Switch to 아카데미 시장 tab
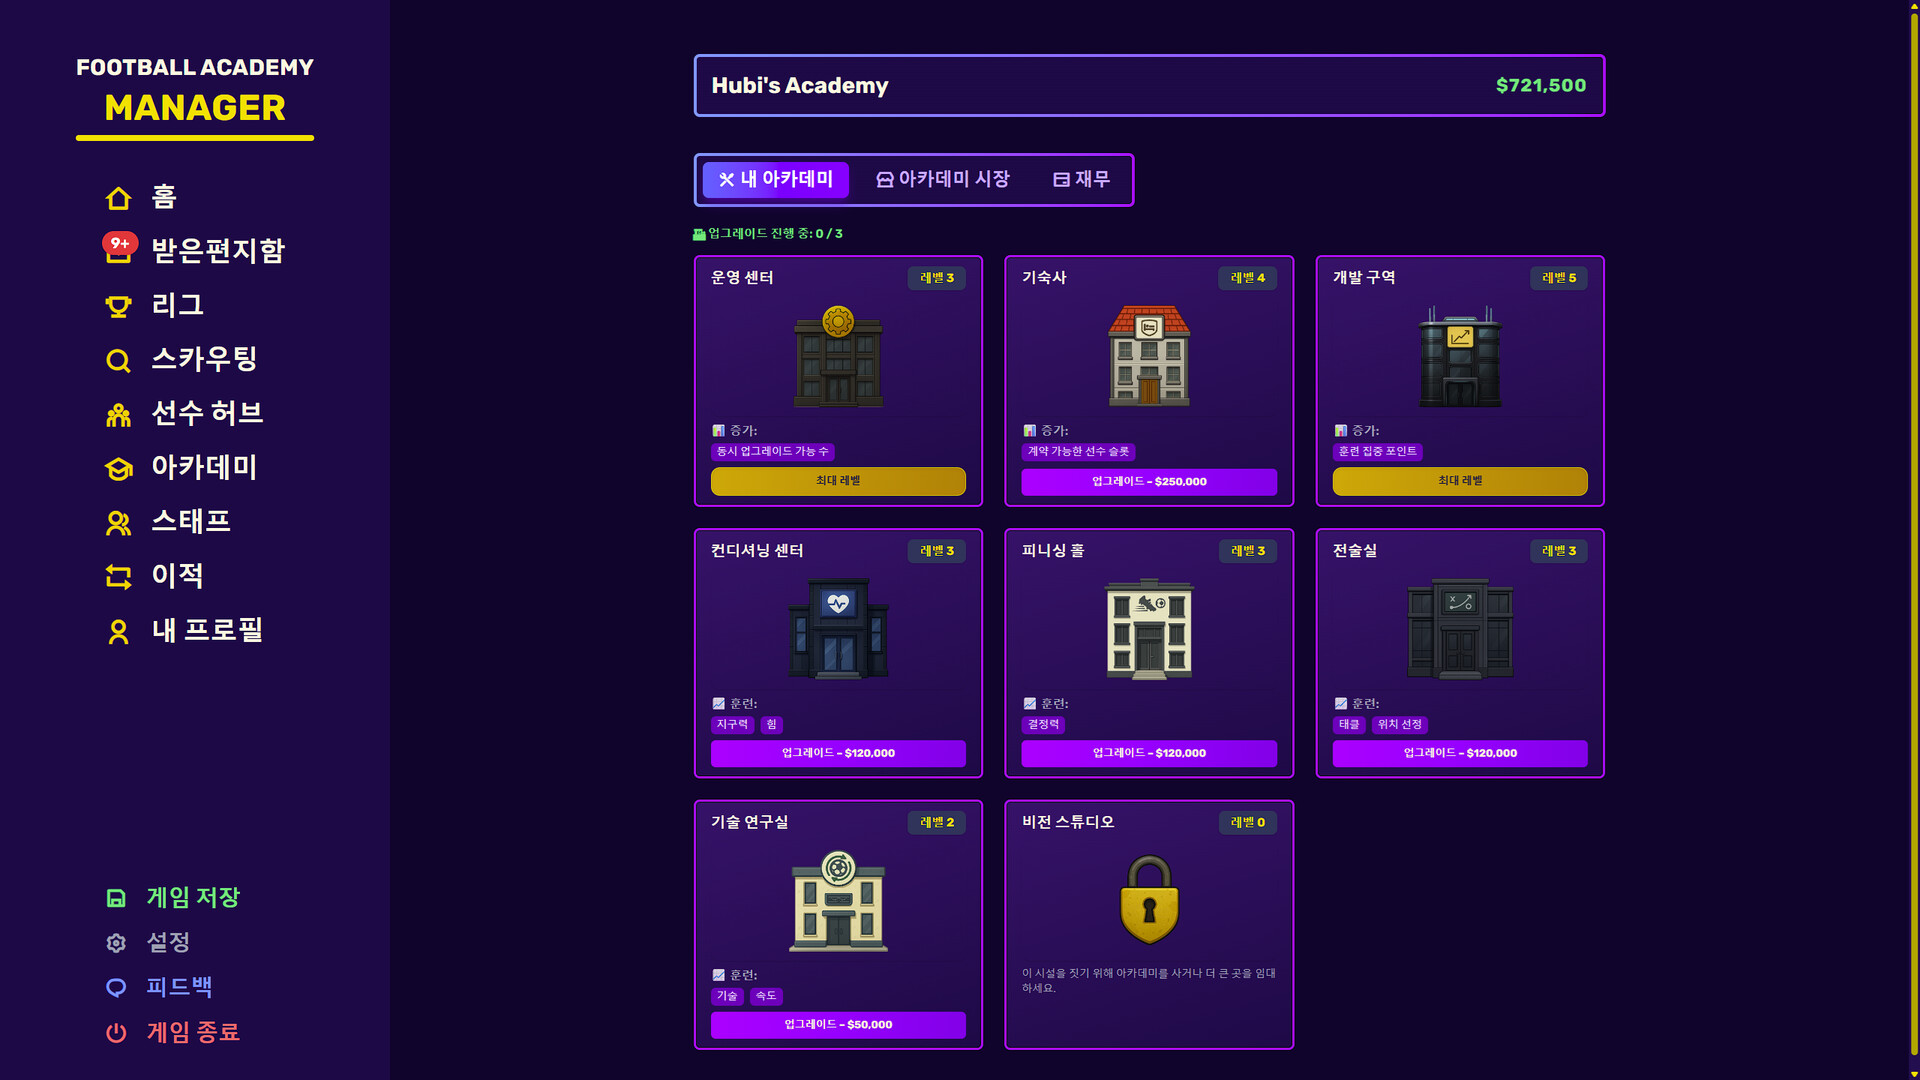 point(942,179)
